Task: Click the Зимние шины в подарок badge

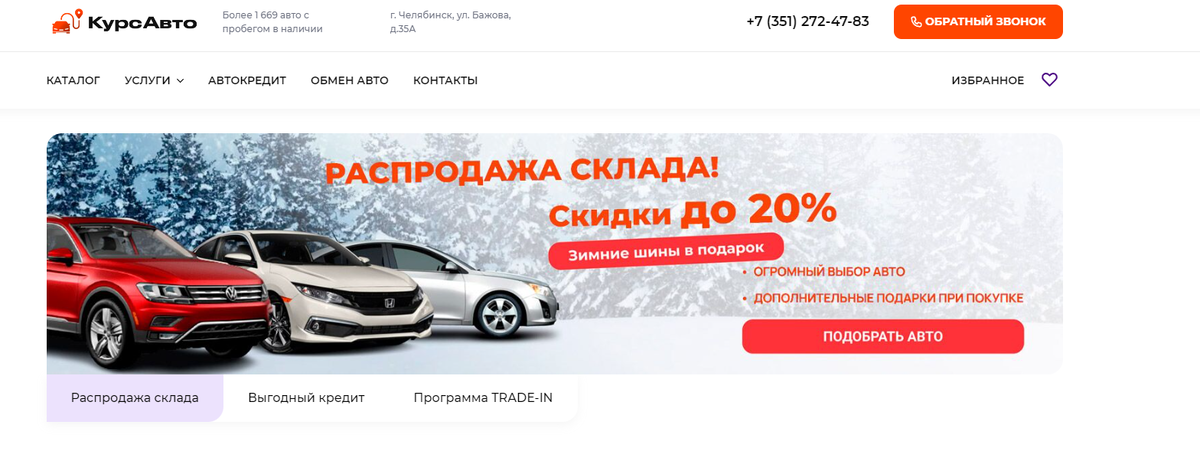Action: pyautogui.click(x=666, y=251)
